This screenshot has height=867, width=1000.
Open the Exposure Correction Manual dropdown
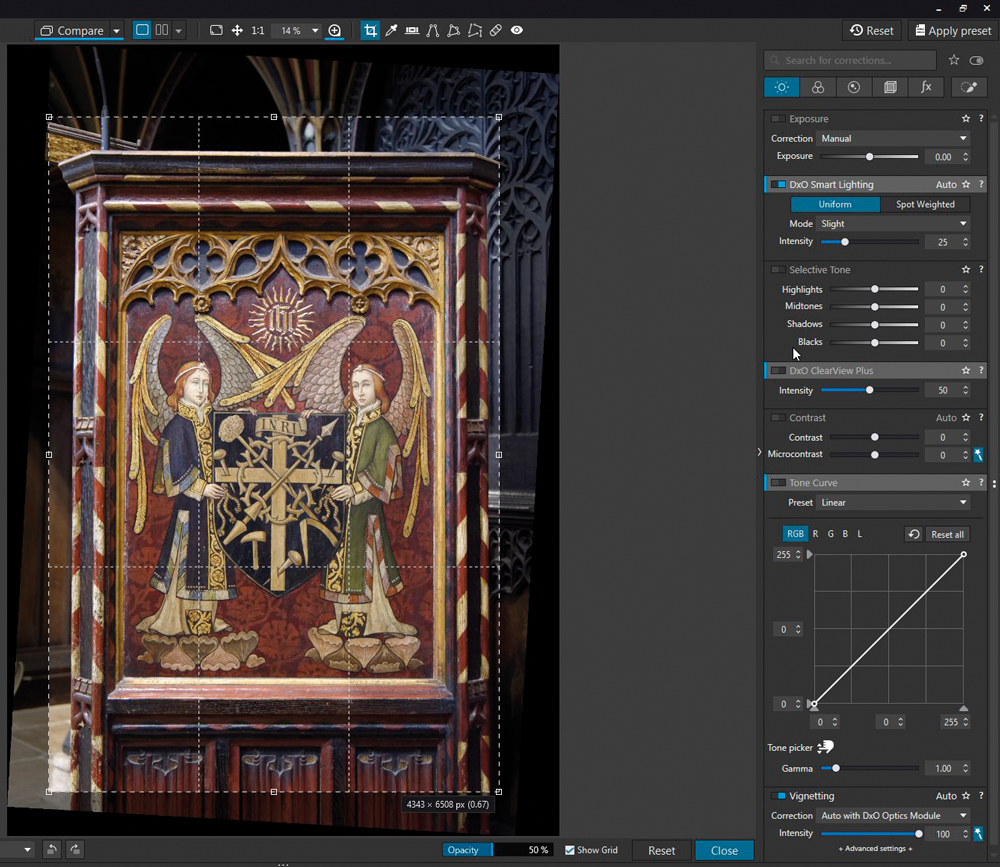(x=893, y=138)
